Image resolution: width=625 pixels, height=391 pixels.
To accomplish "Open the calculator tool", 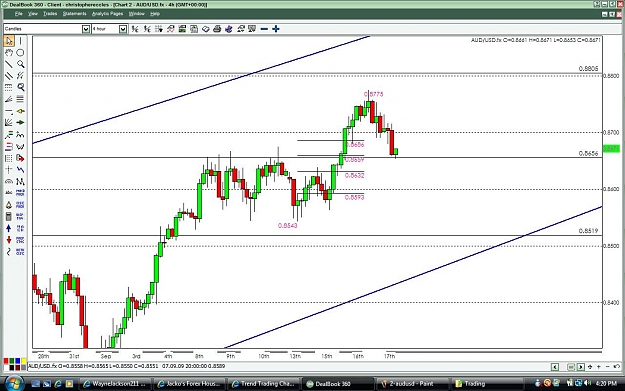I will (x=9, y=217).
